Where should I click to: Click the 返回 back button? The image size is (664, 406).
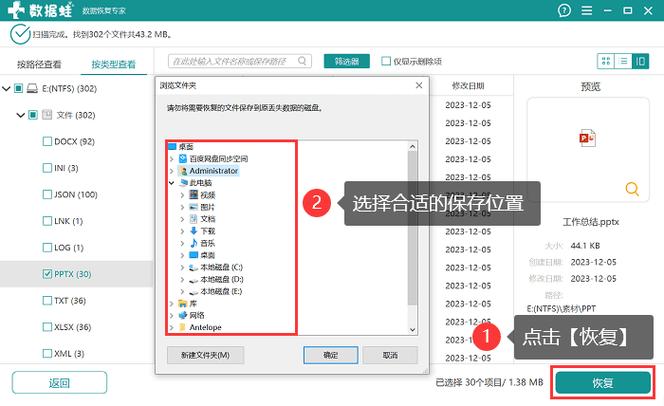59,383
